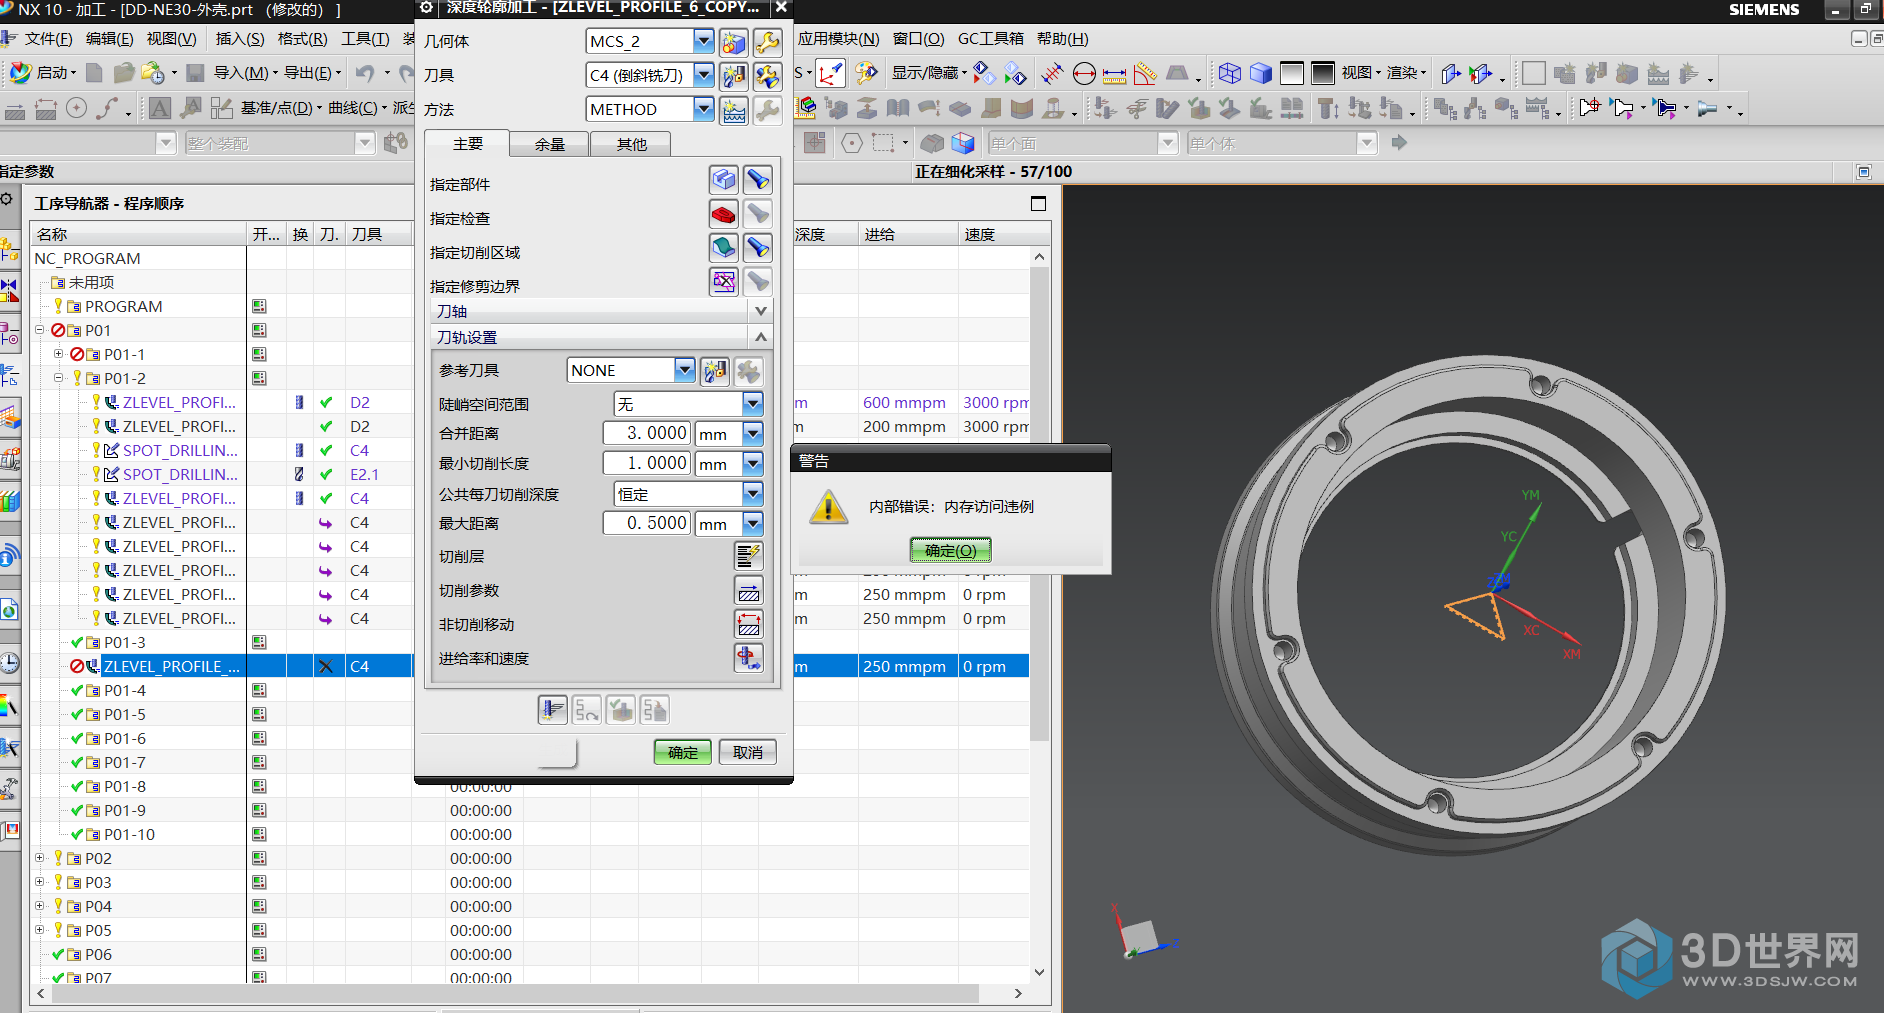The width and height of the screenshot is (1884, 1013).
Task: Open the 参考刀具 NONE dropdown
Action: click(x=684, y=370)
